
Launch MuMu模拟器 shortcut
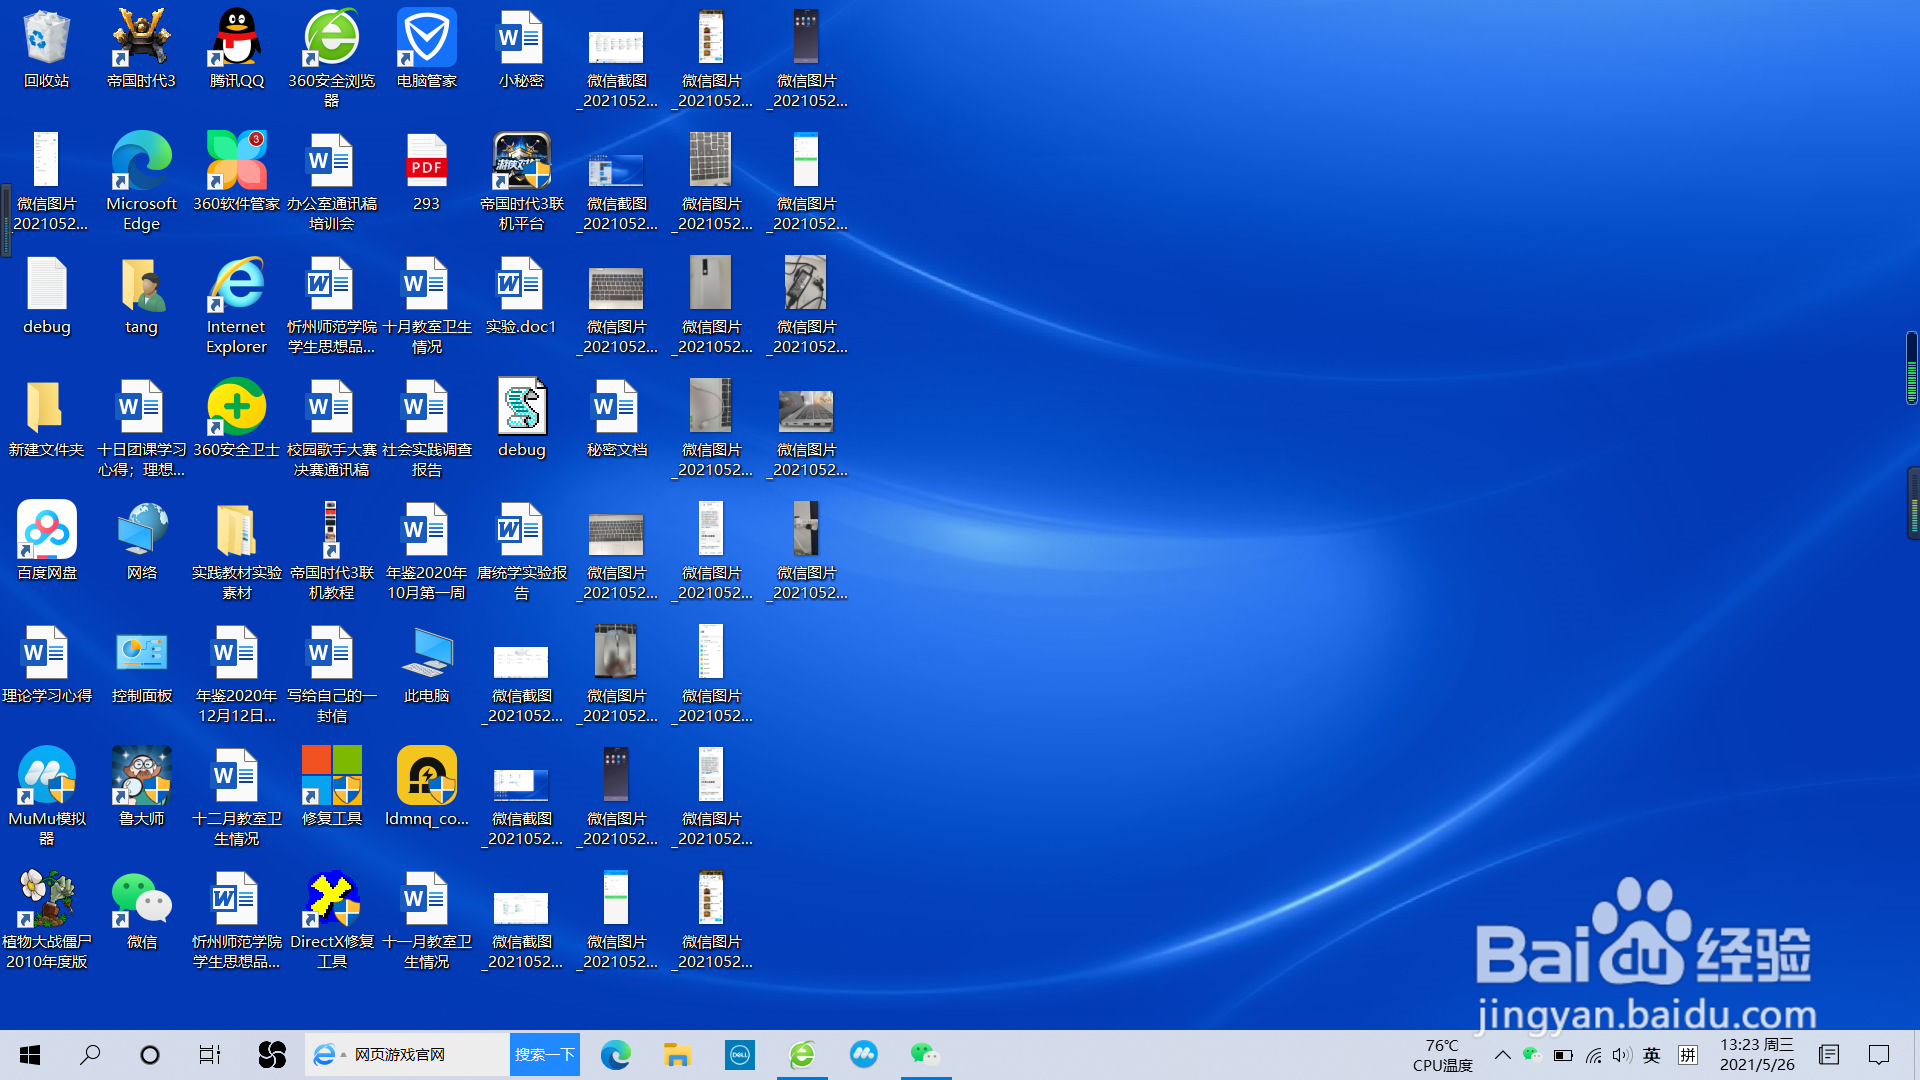tap(46, 796)
